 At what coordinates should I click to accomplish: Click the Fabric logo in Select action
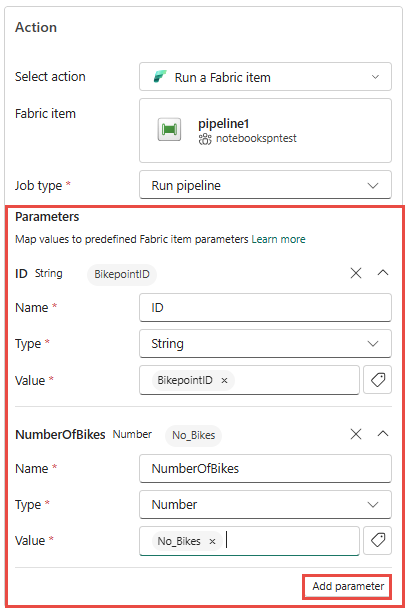(x=160, y=76)
